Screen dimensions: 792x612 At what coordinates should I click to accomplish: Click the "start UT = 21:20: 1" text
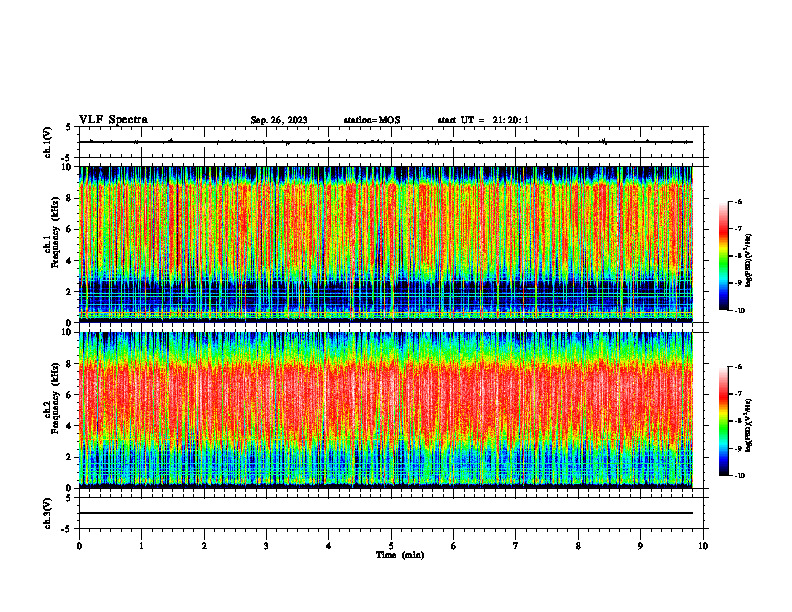coord(483,120)
